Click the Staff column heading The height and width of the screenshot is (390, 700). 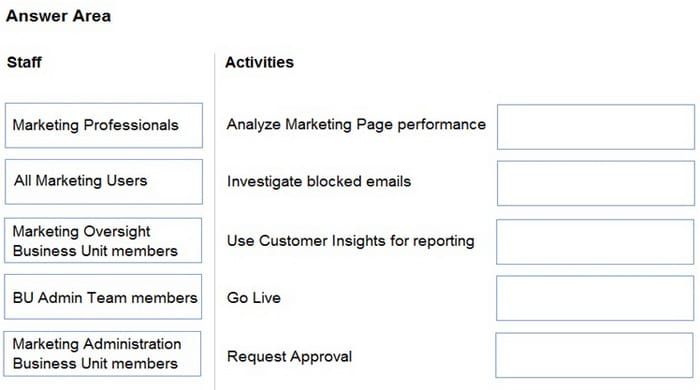point(24,62)
